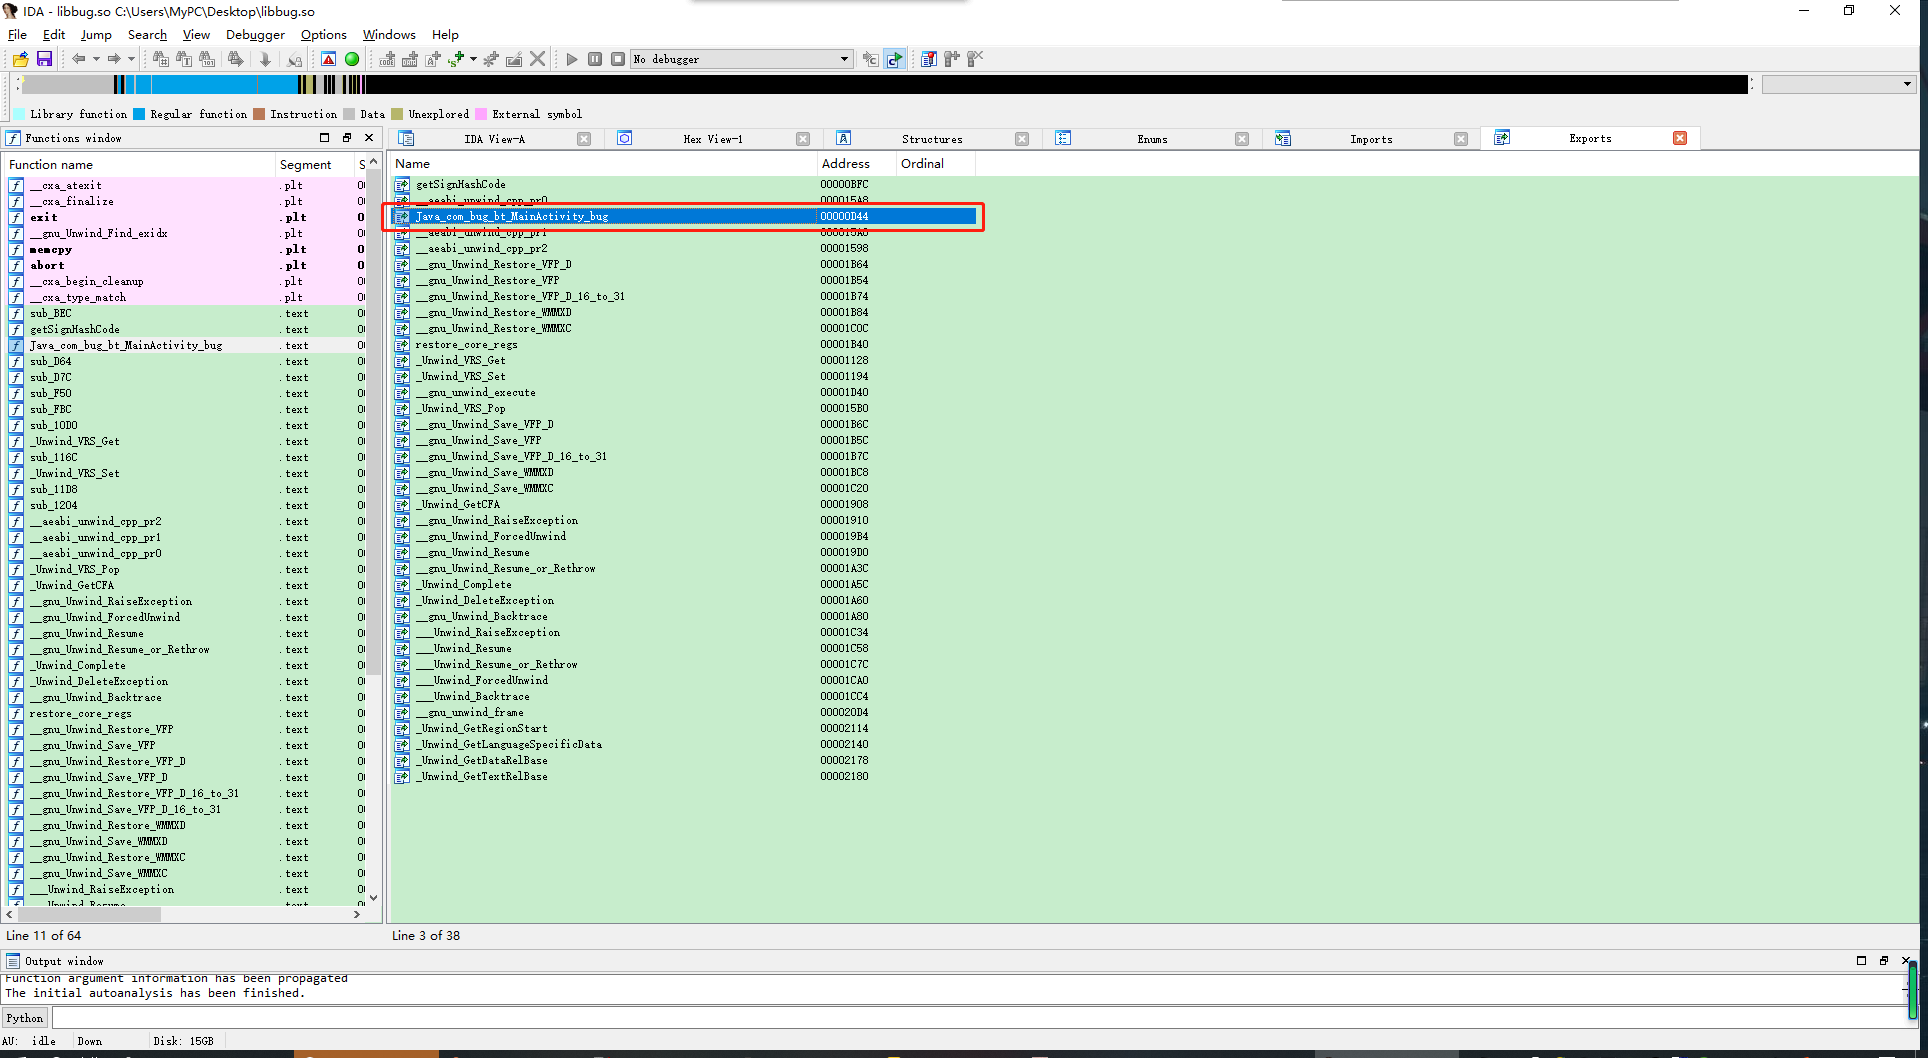Close the IDA View-A tab

tap(584, 139)
